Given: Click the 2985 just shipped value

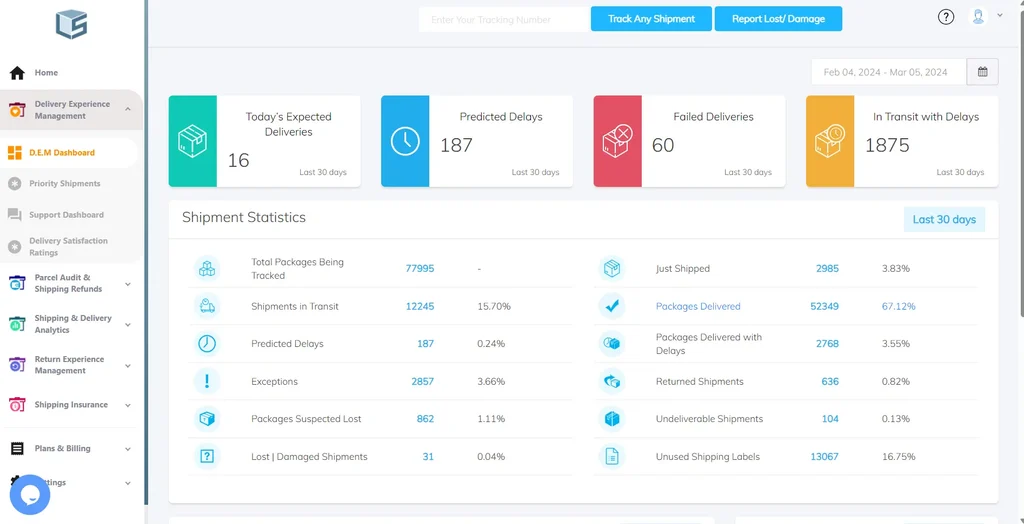Looking at the screenshot, I should (827, 269).
